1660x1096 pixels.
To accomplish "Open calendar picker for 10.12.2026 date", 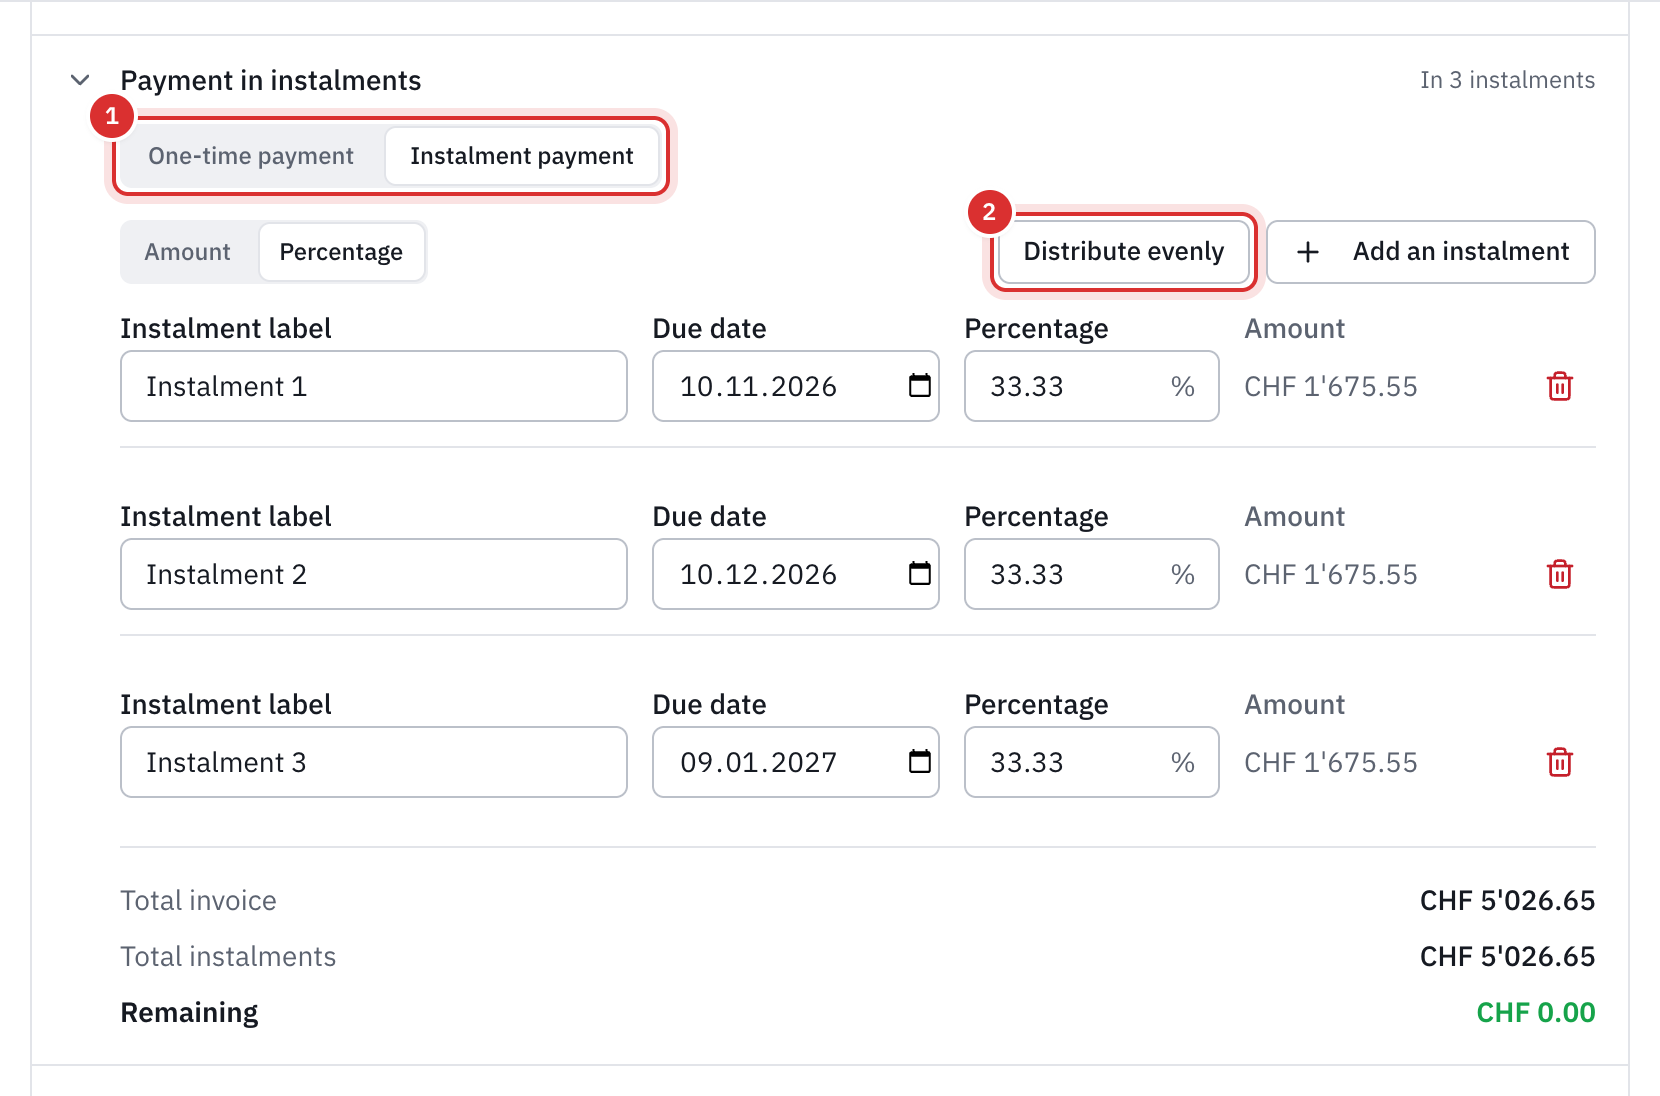I will [920, 573].
